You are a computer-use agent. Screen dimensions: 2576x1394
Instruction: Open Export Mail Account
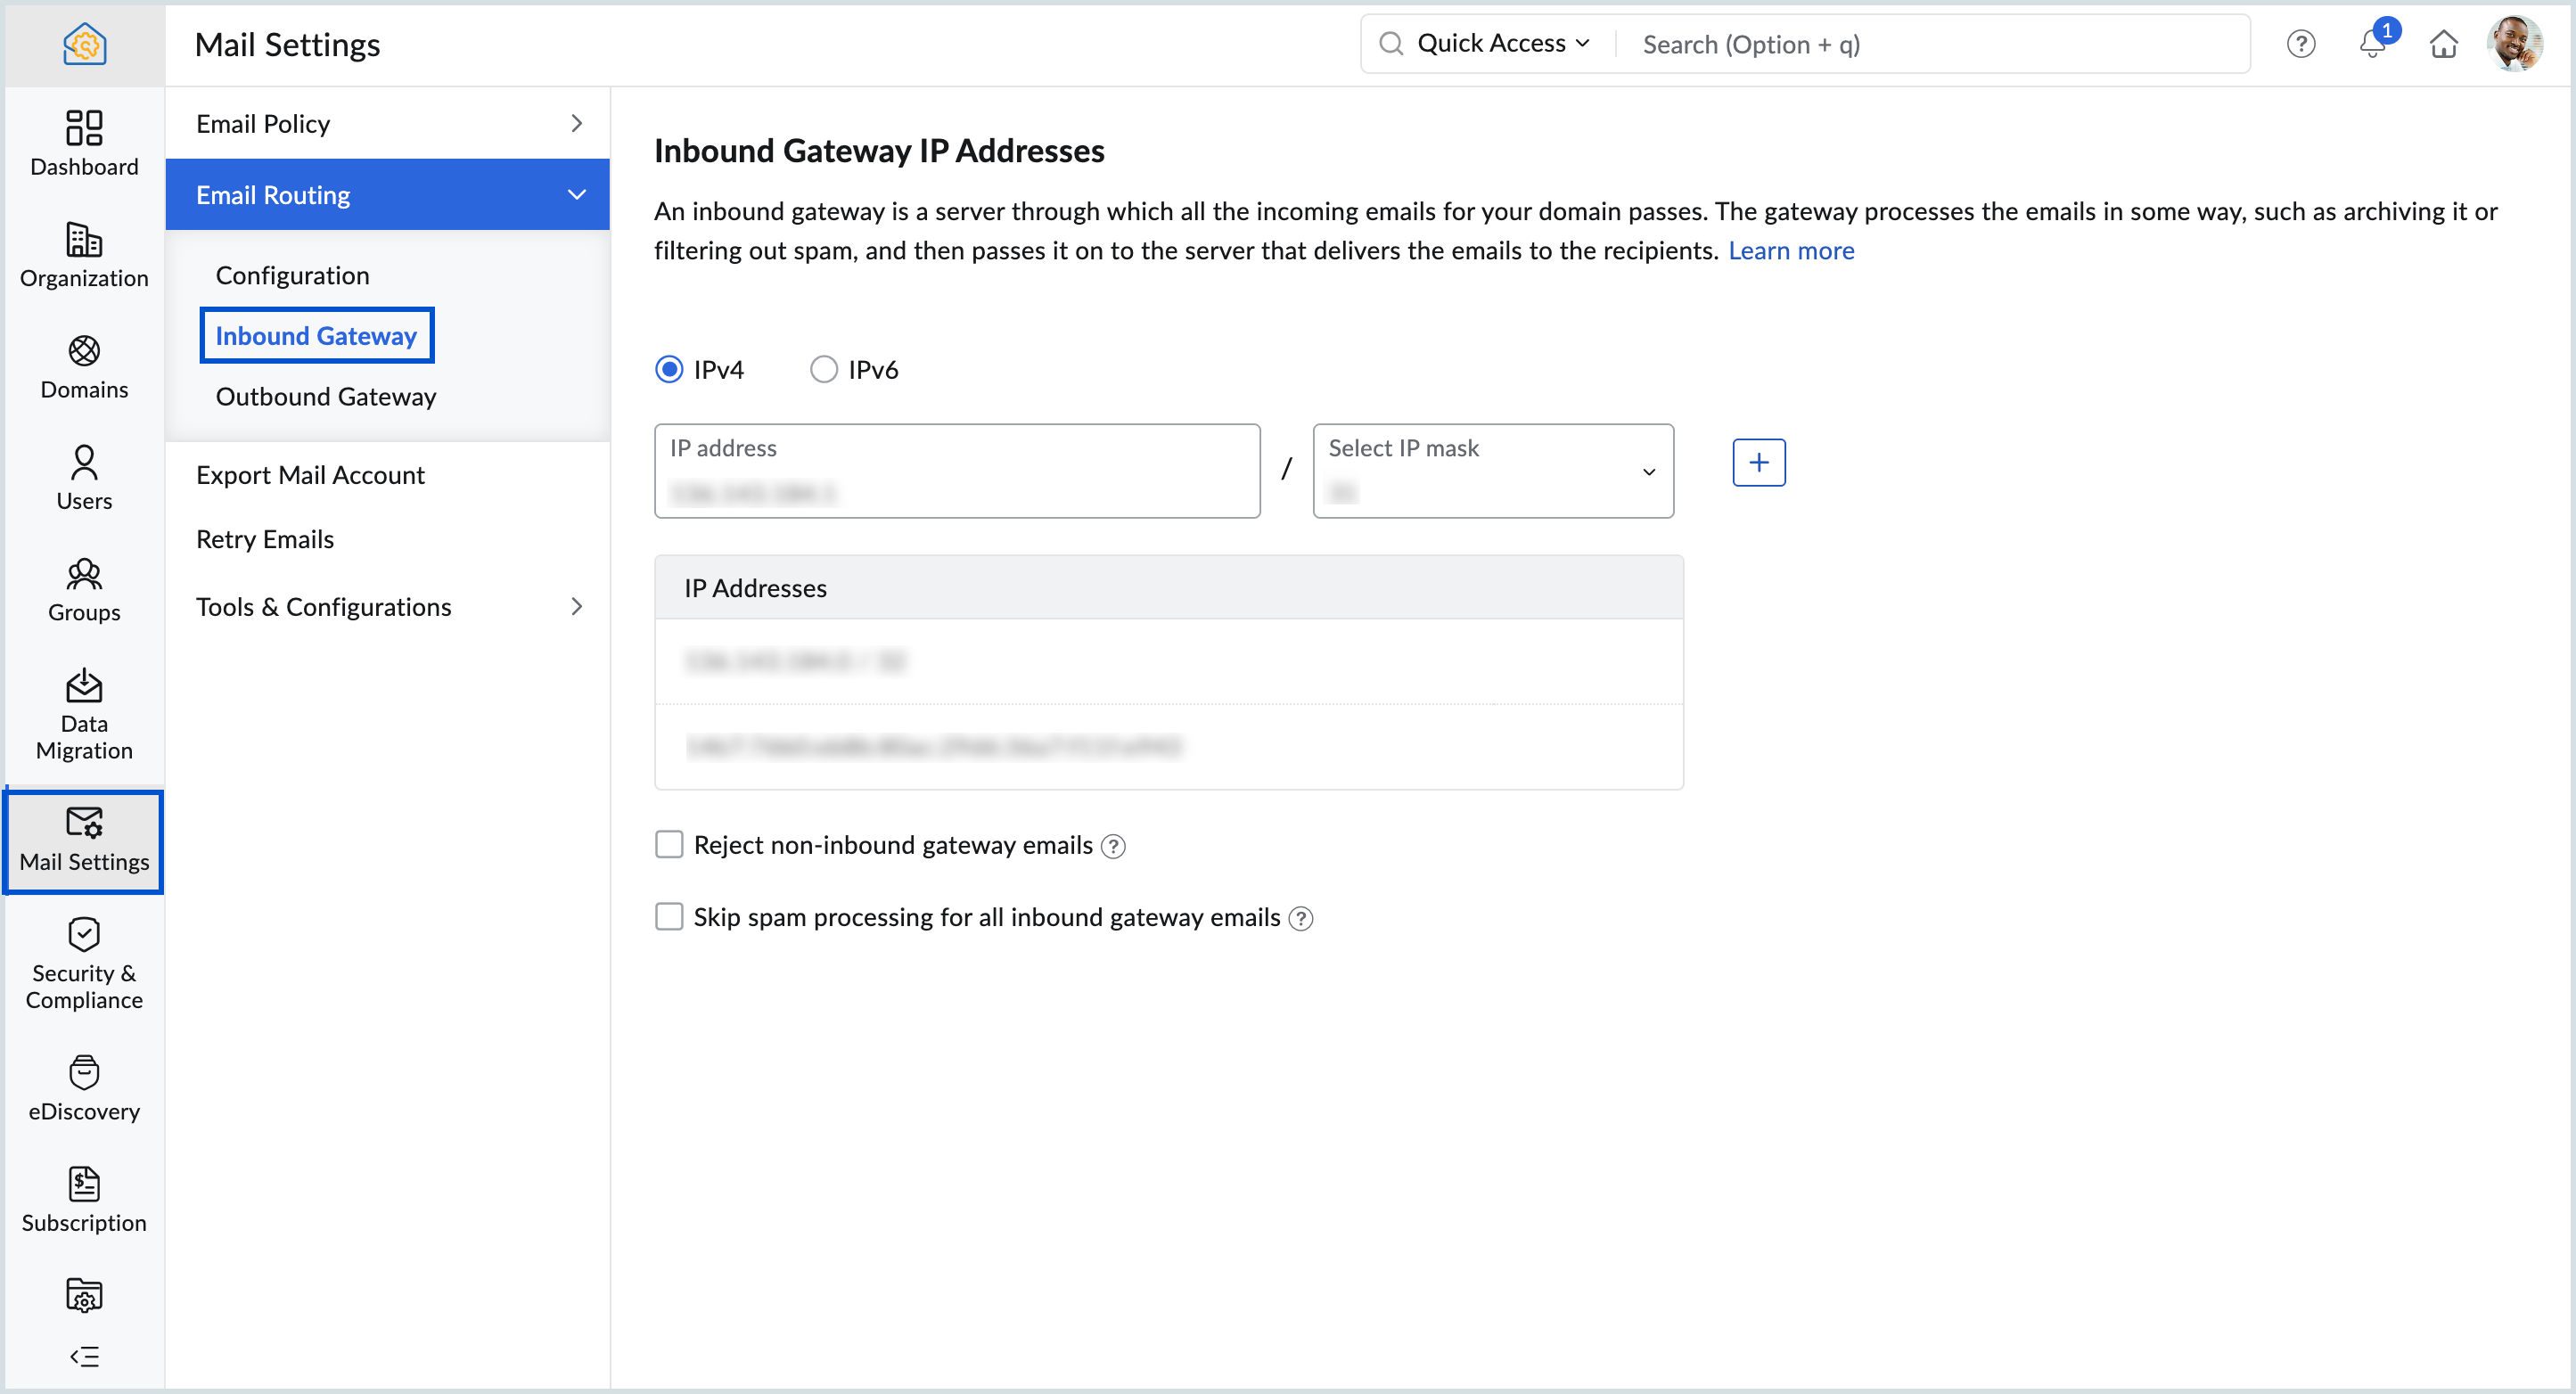coord(310,475)
